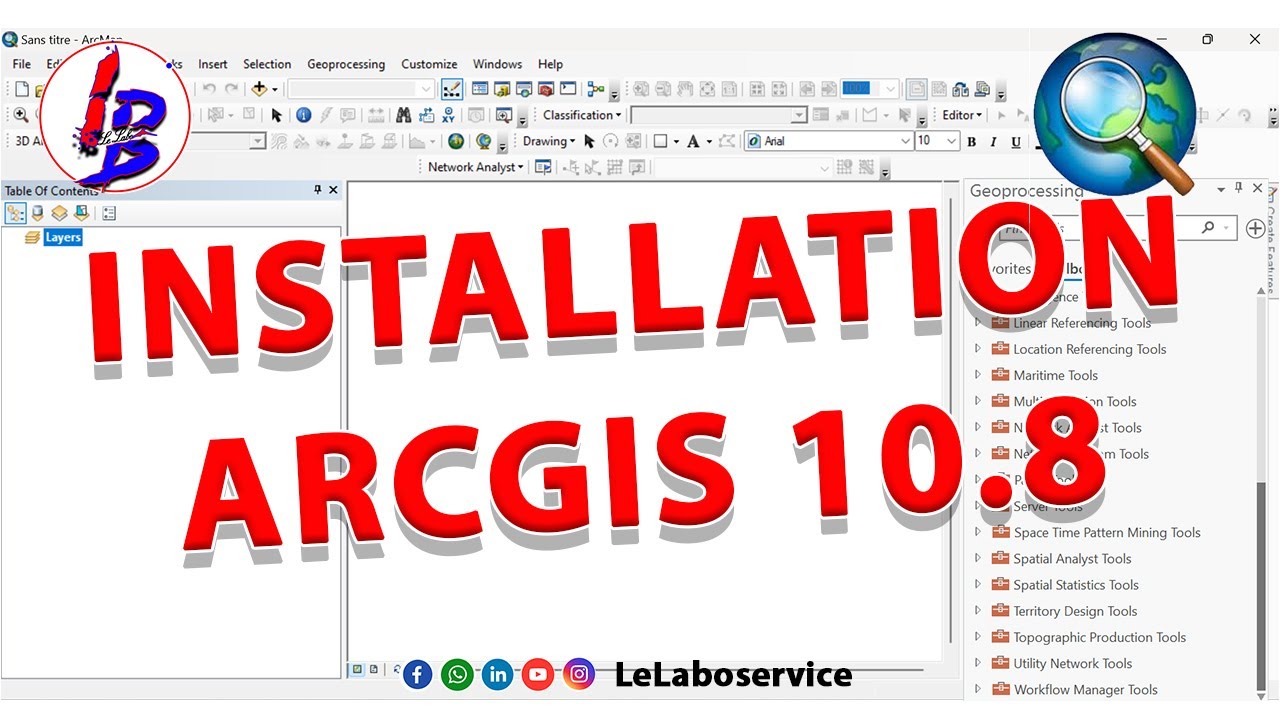
Task: Toggle List By Selection
Action: click(x=81, y=213)
